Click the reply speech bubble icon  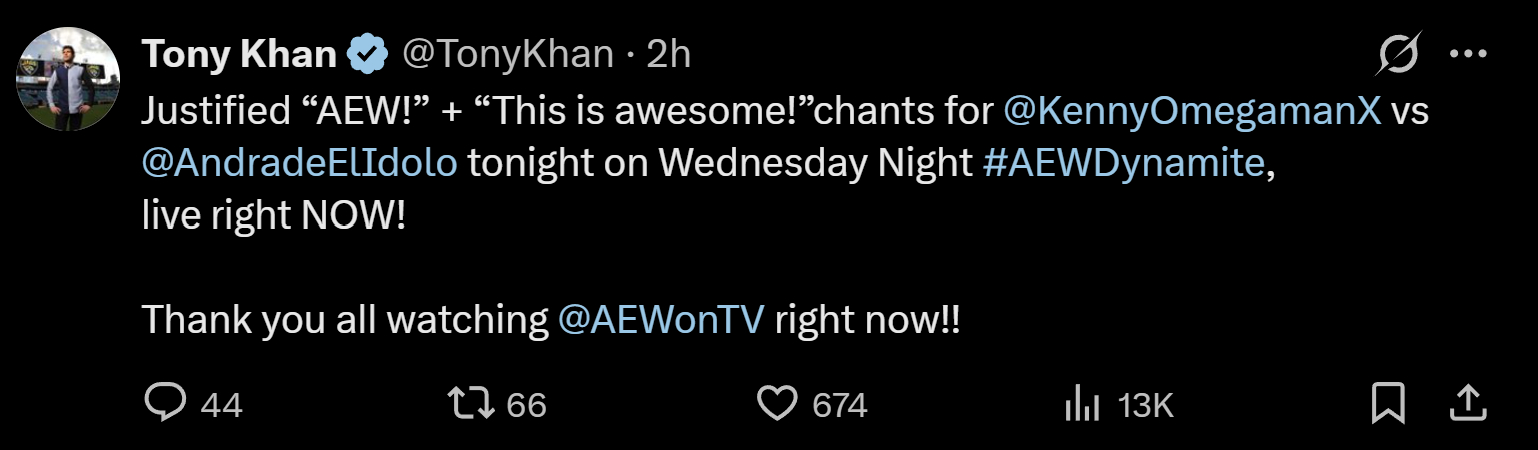pyautogui.click(x=166, y=403)
